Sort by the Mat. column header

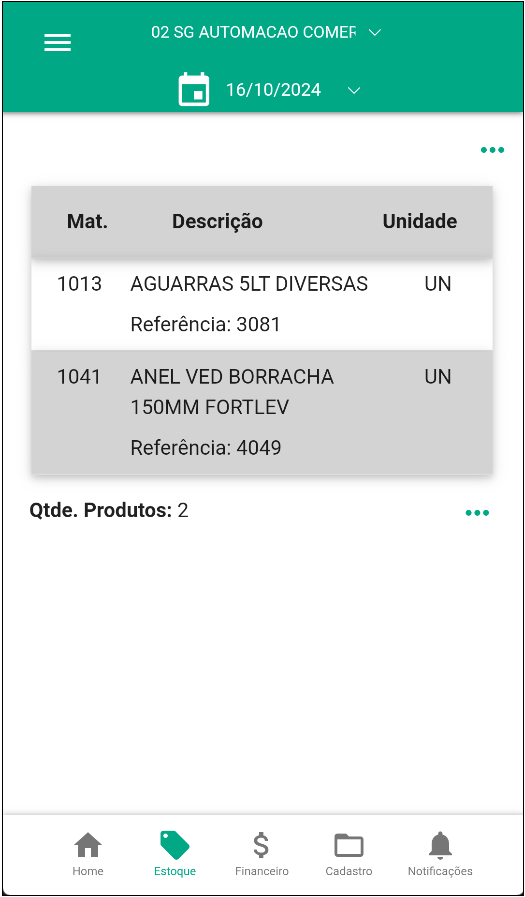point(88,221)
